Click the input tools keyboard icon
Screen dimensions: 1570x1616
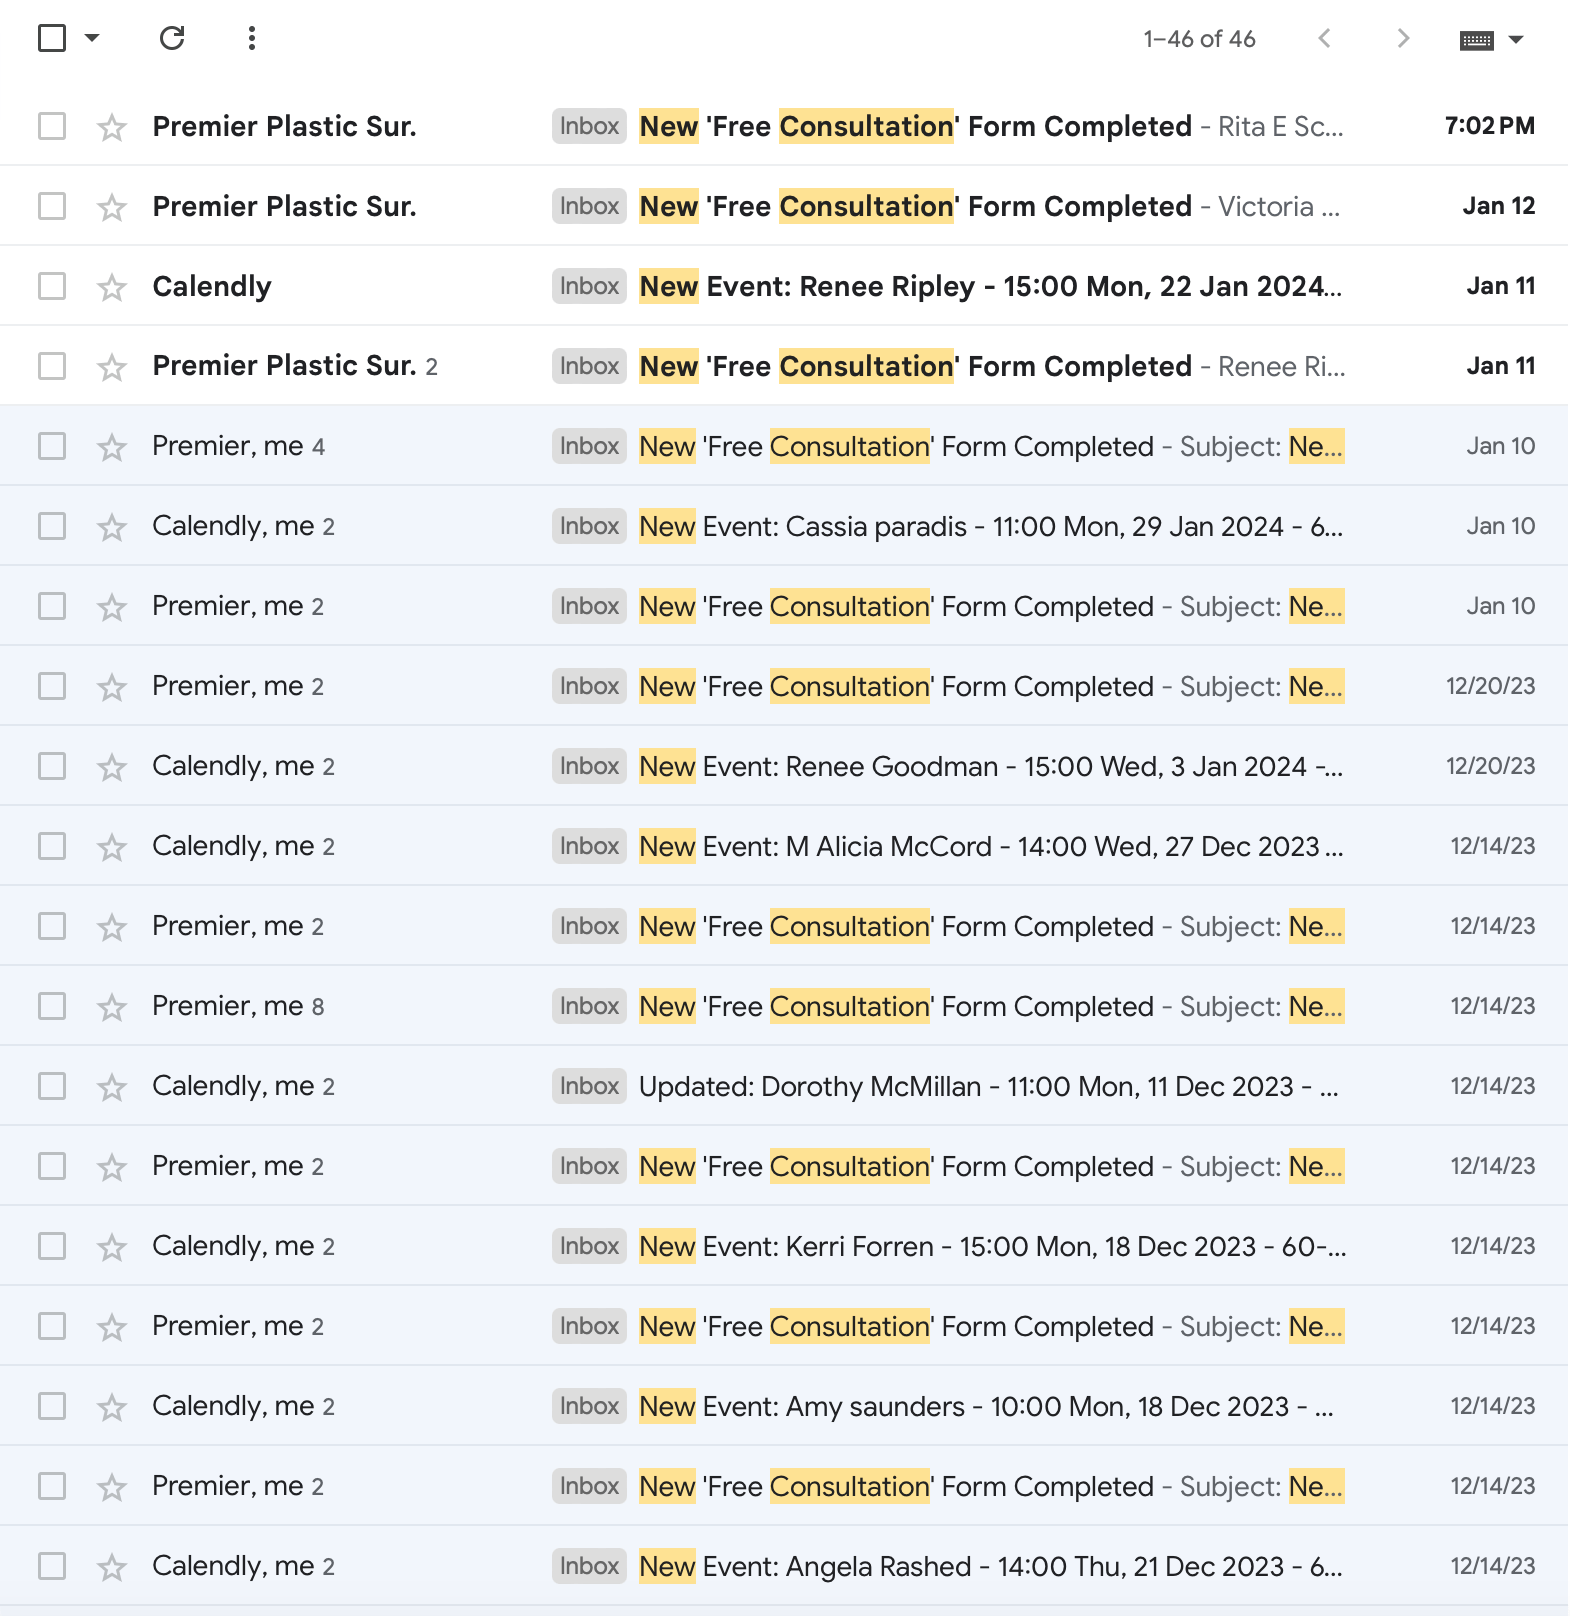1476,40
